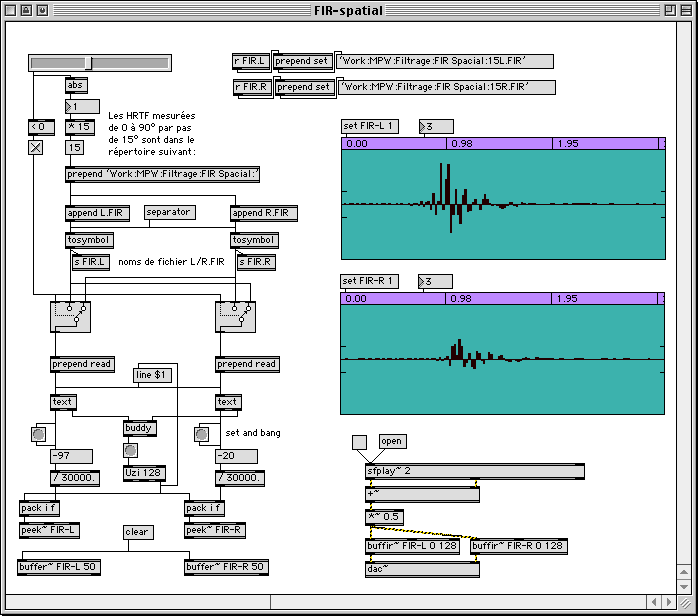Screen dimensions: 698x616
Task: Select the right 'text' object
Action: (228, 402)
